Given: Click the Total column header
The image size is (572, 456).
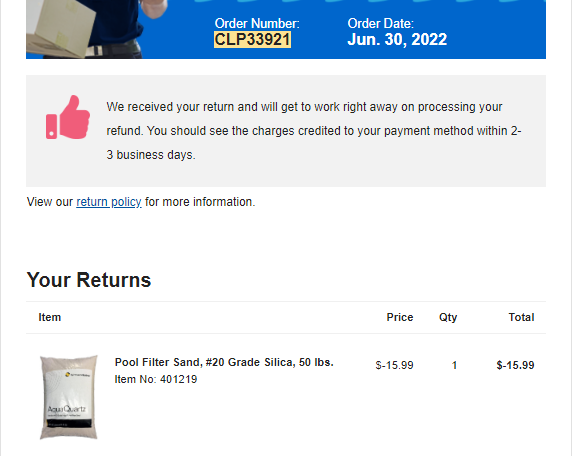Looking at the screenshot, I should (x=522, y=317).
